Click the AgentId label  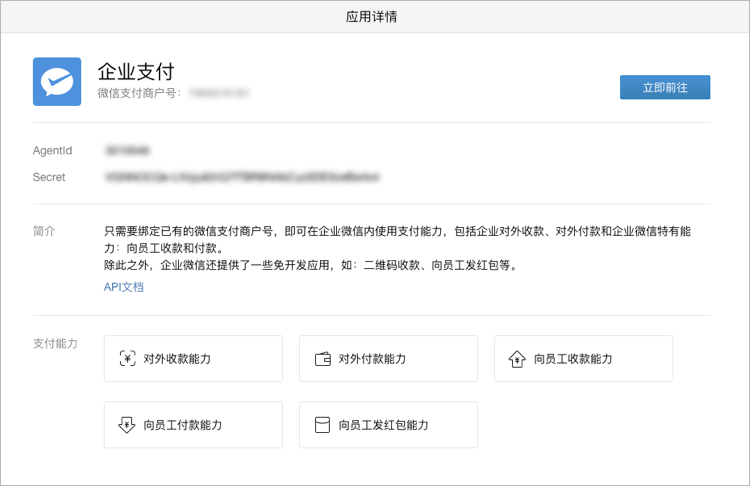click(53, 151)
